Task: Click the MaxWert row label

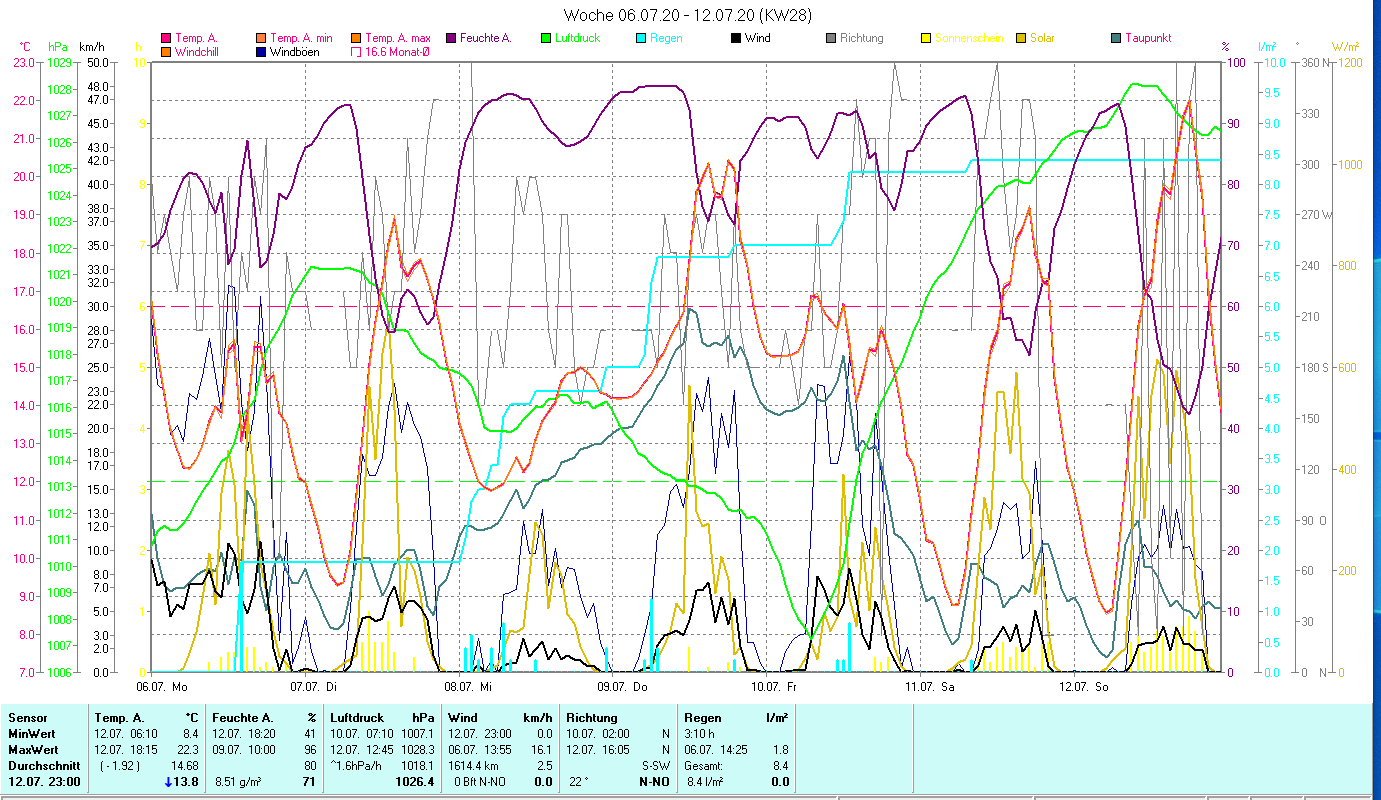Action: pos(33,750)
